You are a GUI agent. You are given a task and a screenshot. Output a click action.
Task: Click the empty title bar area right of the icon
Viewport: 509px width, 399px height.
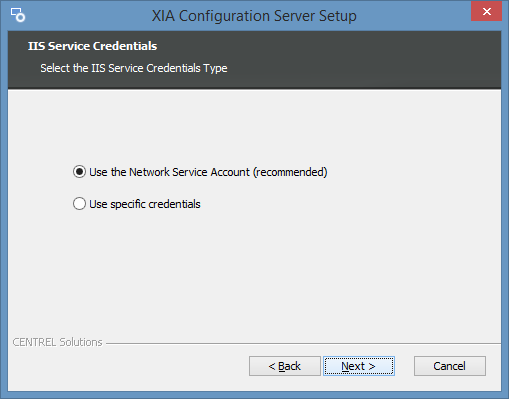point(87,15)
